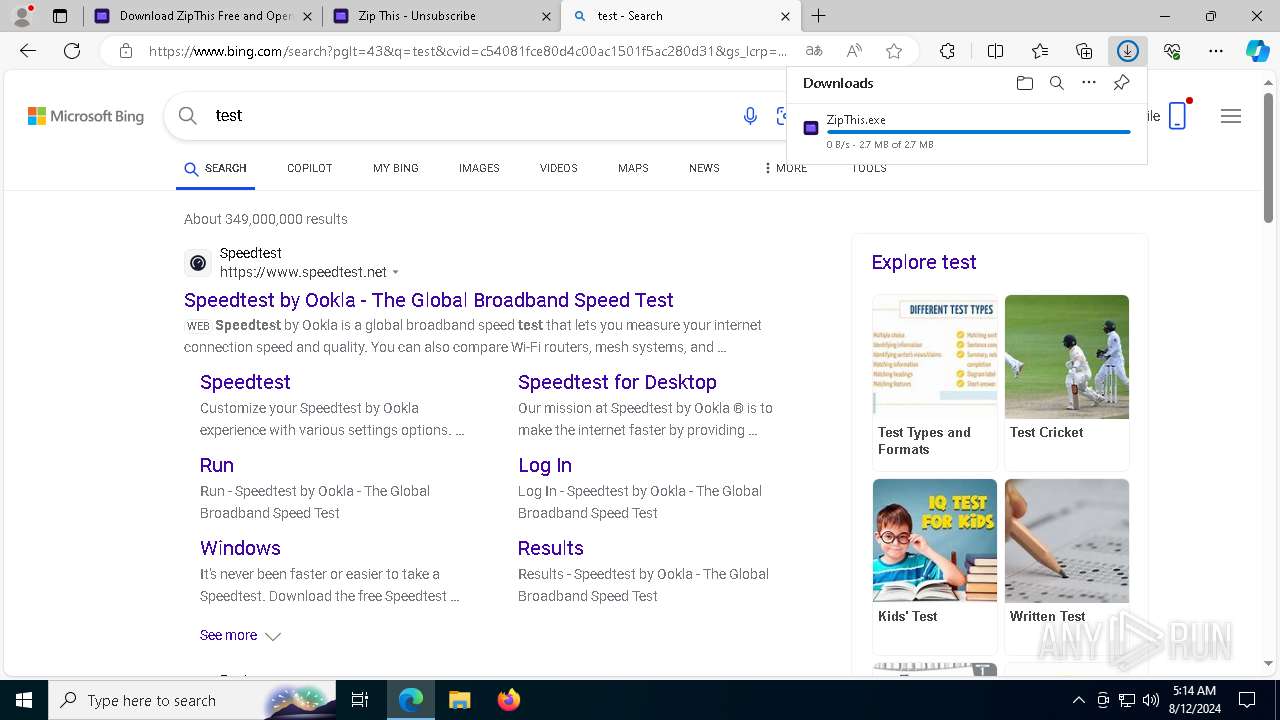This screenshot has width=1280, height=720.
Task: Open the volume control in system tray
Action: pyautogui.click(x=1151, y=700)
